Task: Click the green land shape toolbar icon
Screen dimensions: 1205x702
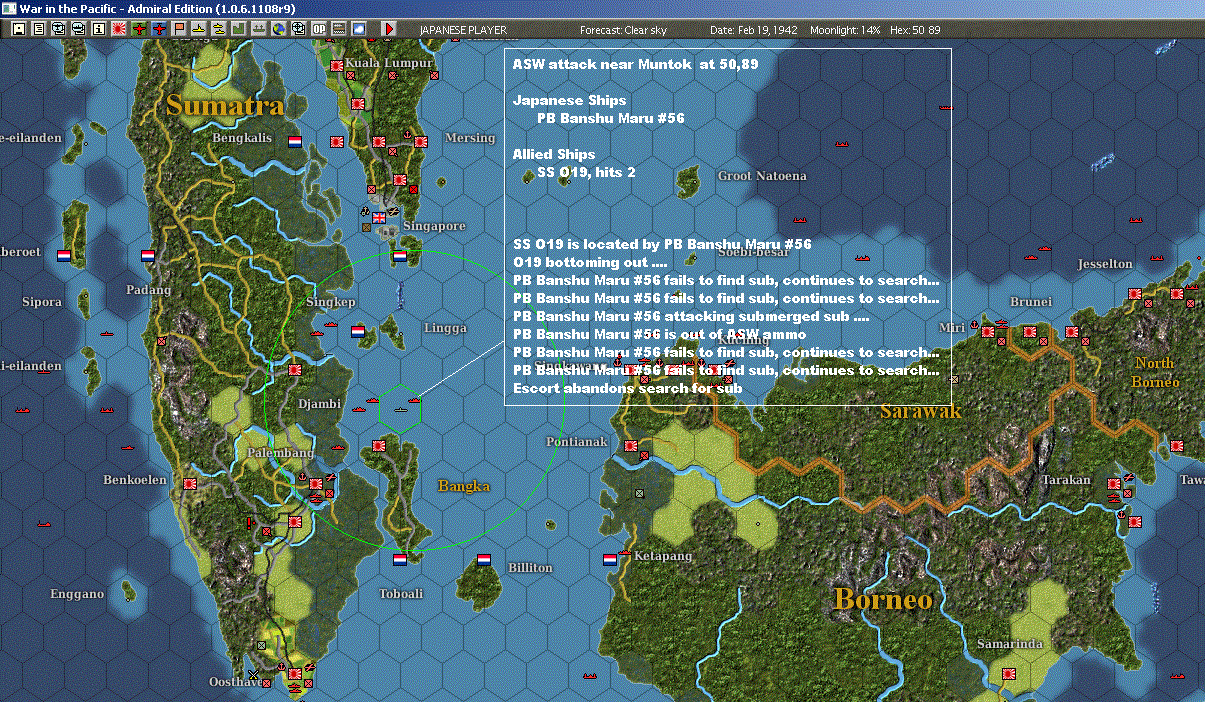Action: point(238,29)
